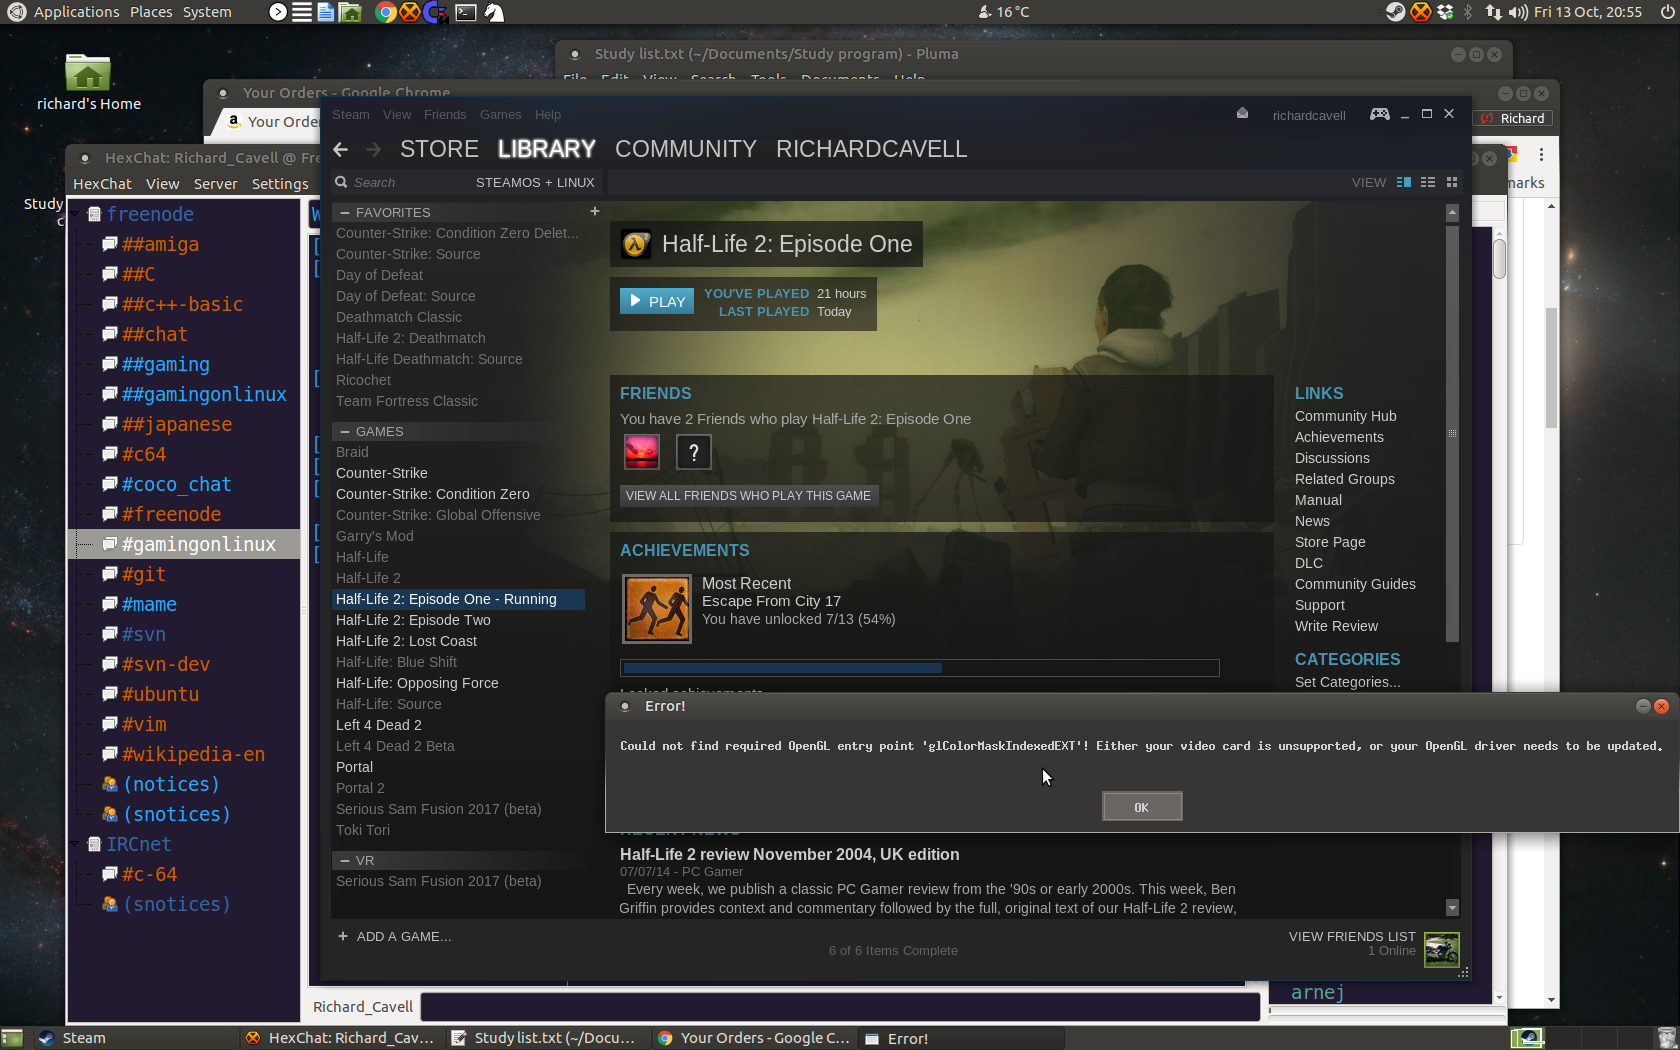Screen dimensions: 1680x1050
Task: Open the file manager home launcher in the top panel
Action: (350, 12)
